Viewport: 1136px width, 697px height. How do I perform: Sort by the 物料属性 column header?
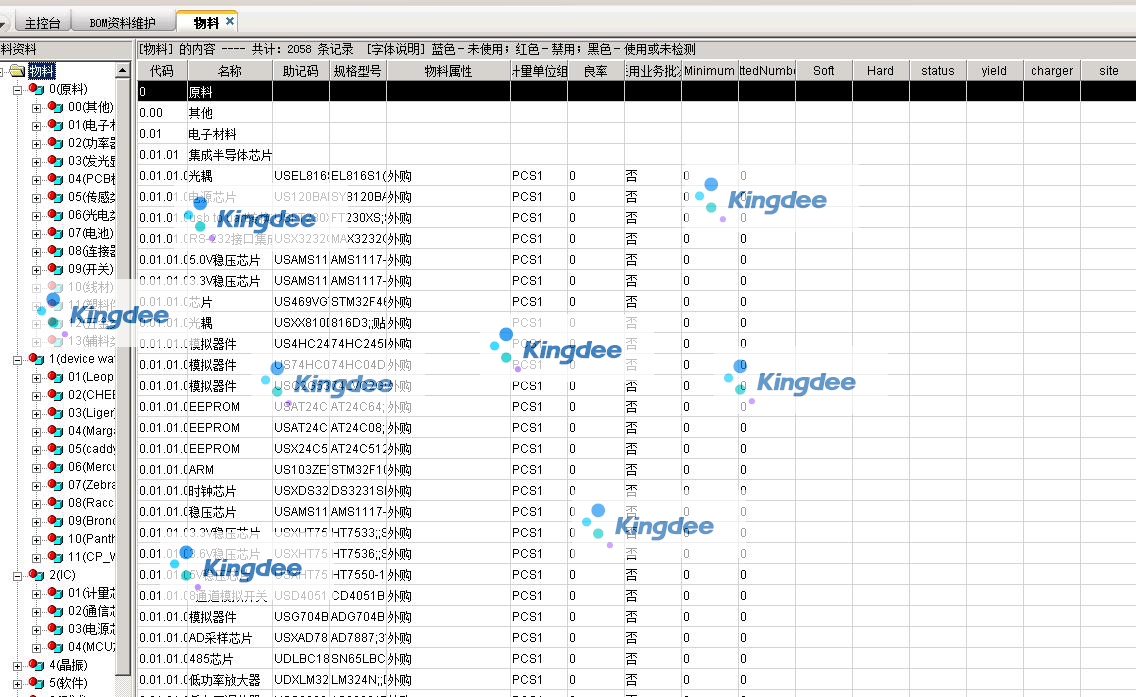447,71
